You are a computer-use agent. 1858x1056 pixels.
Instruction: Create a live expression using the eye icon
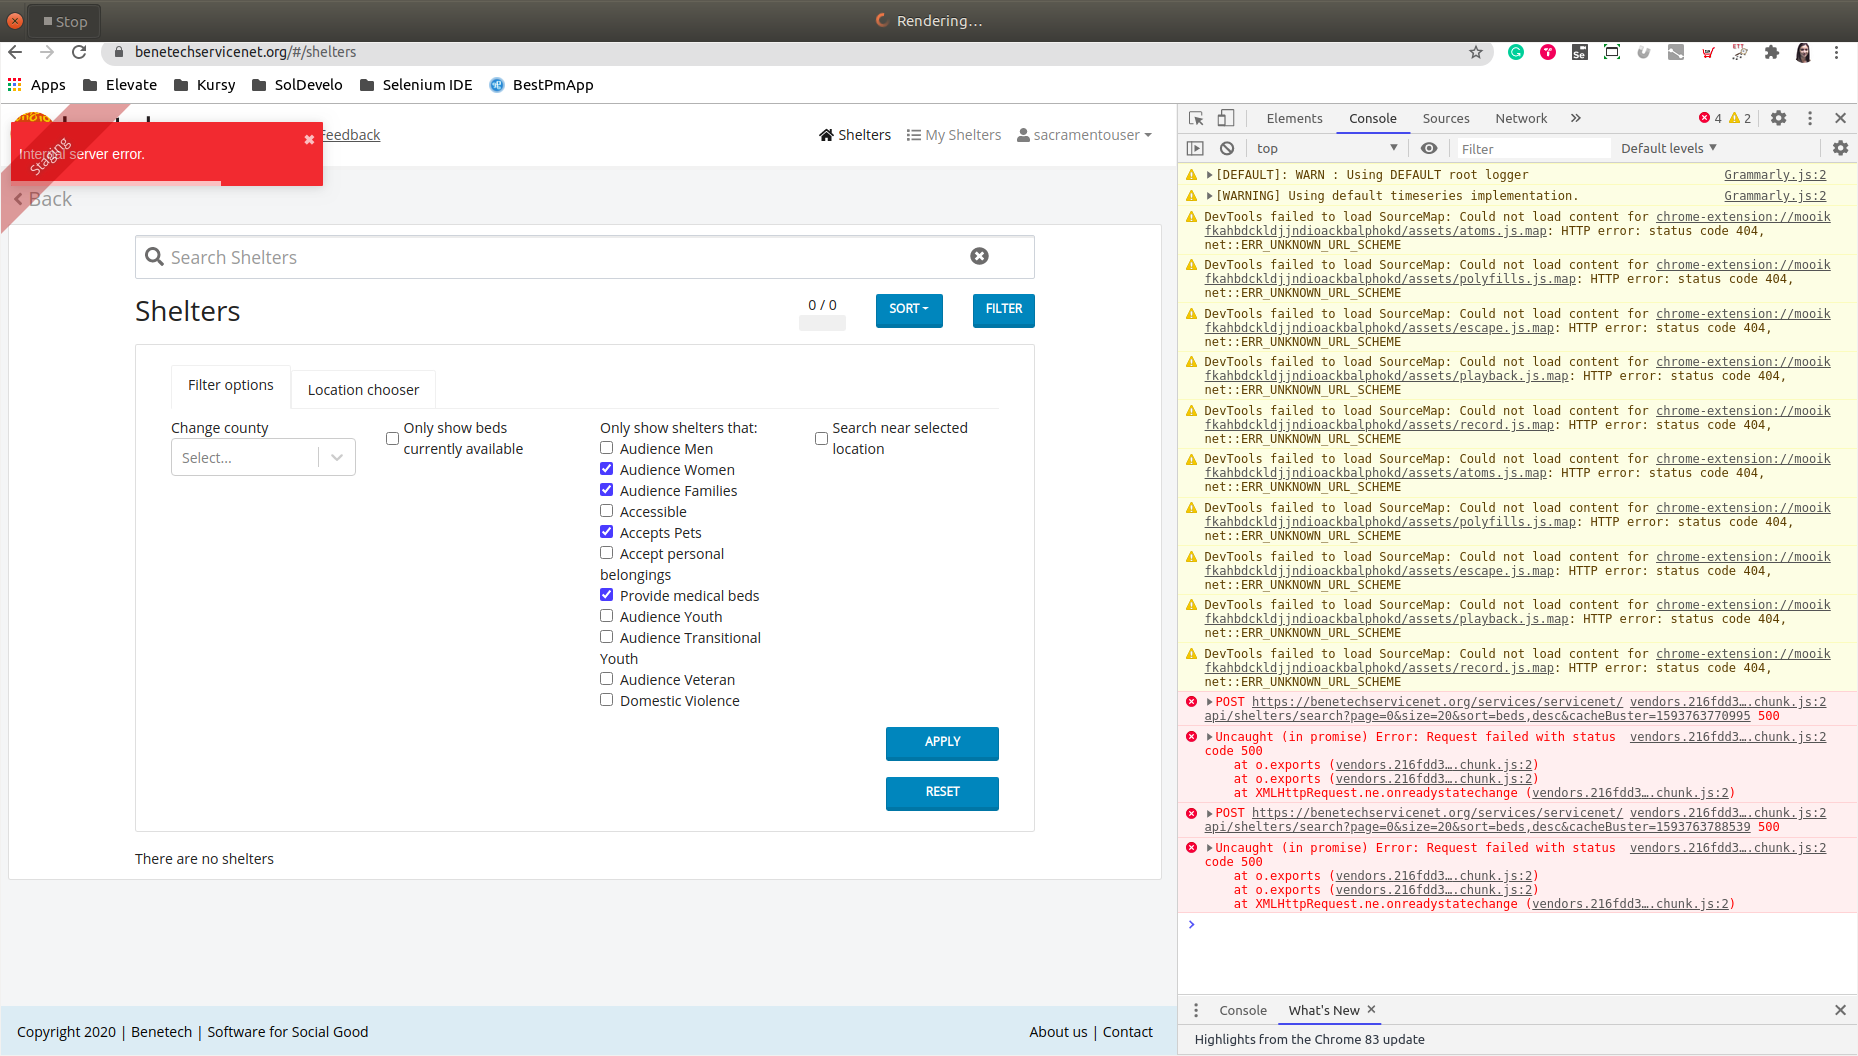1428,147
